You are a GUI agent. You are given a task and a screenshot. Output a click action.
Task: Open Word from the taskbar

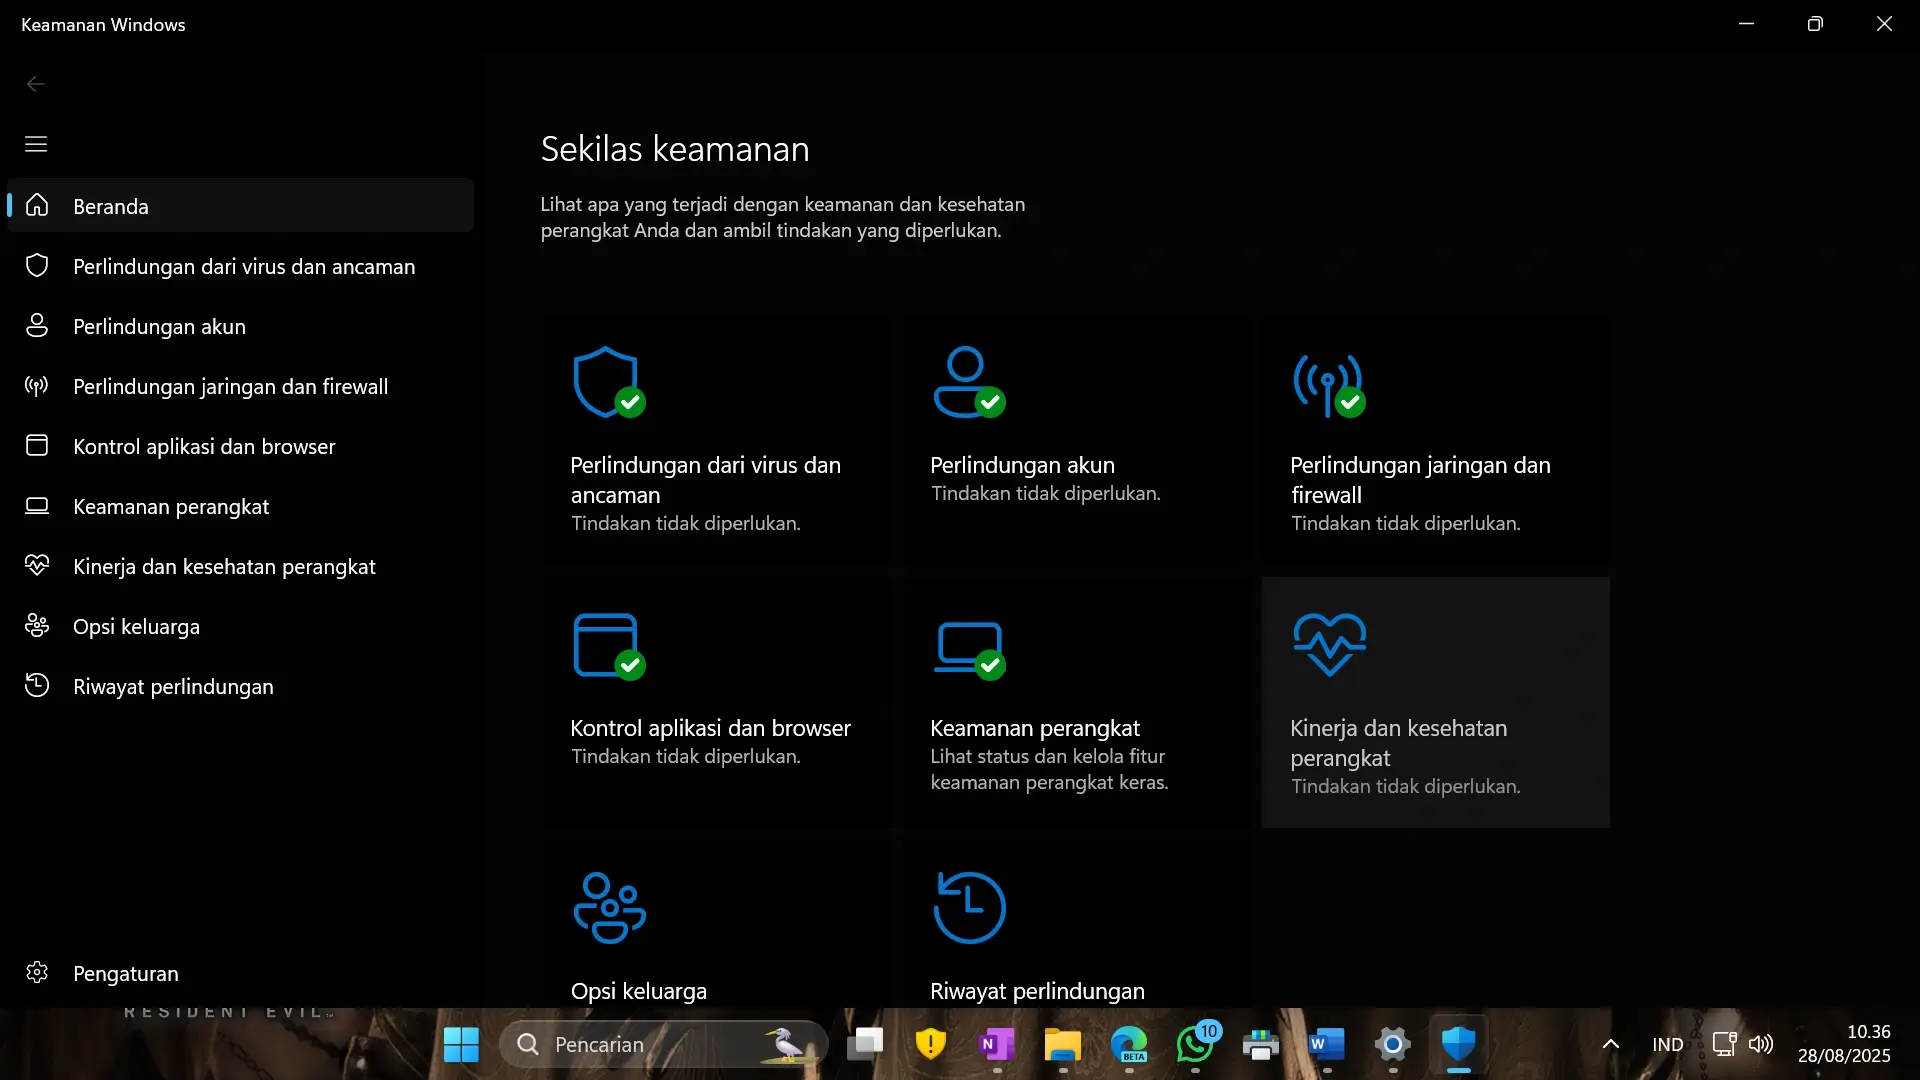pyautogui.click(x=1327, y=1045)
